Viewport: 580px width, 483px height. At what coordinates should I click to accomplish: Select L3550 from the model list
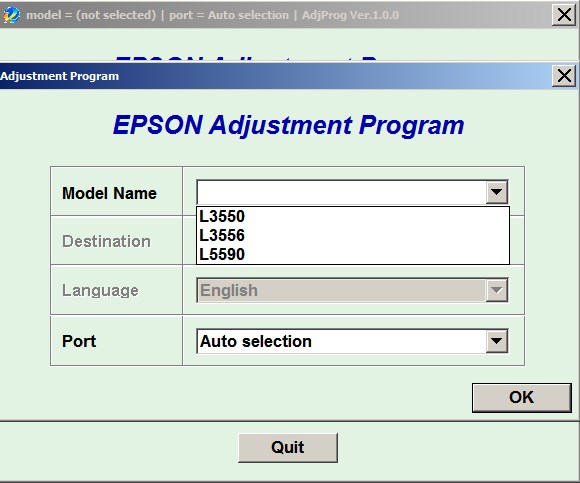coord(353,216)
